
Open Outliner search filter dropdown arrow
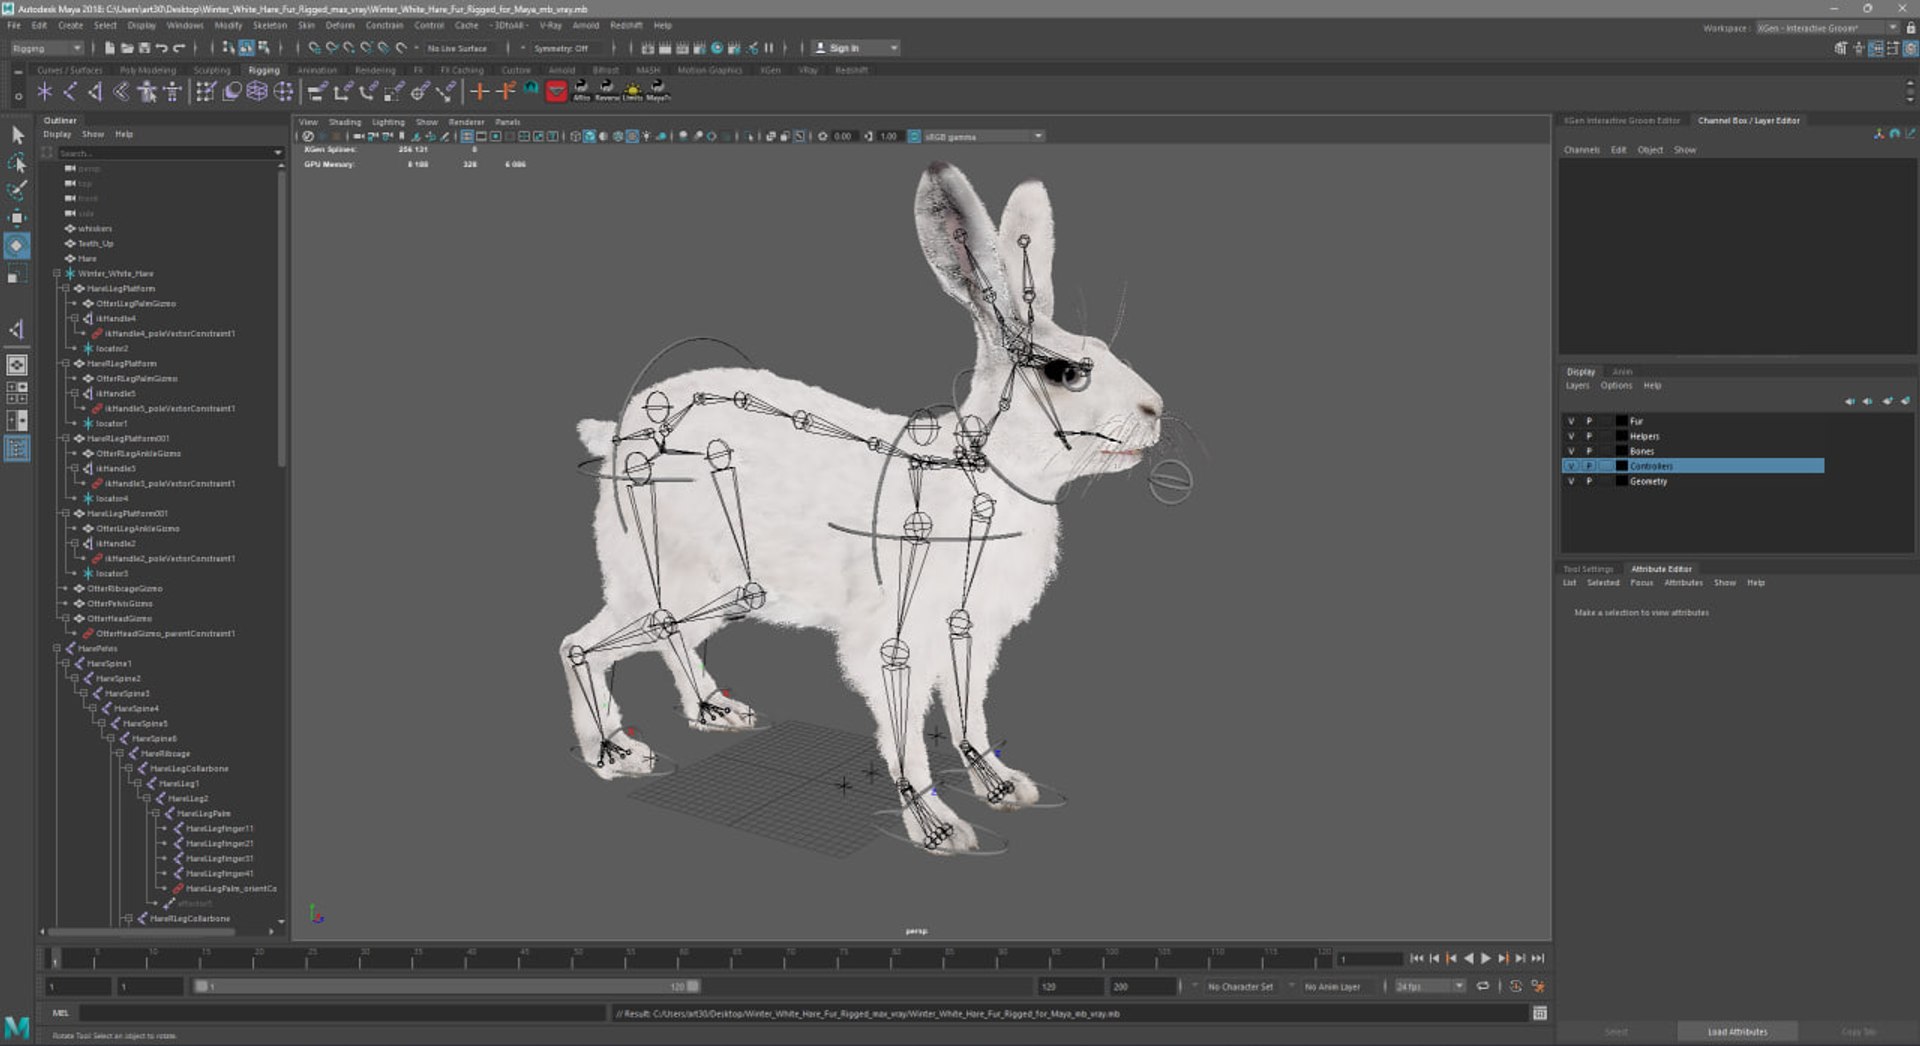tap(278, 153)
